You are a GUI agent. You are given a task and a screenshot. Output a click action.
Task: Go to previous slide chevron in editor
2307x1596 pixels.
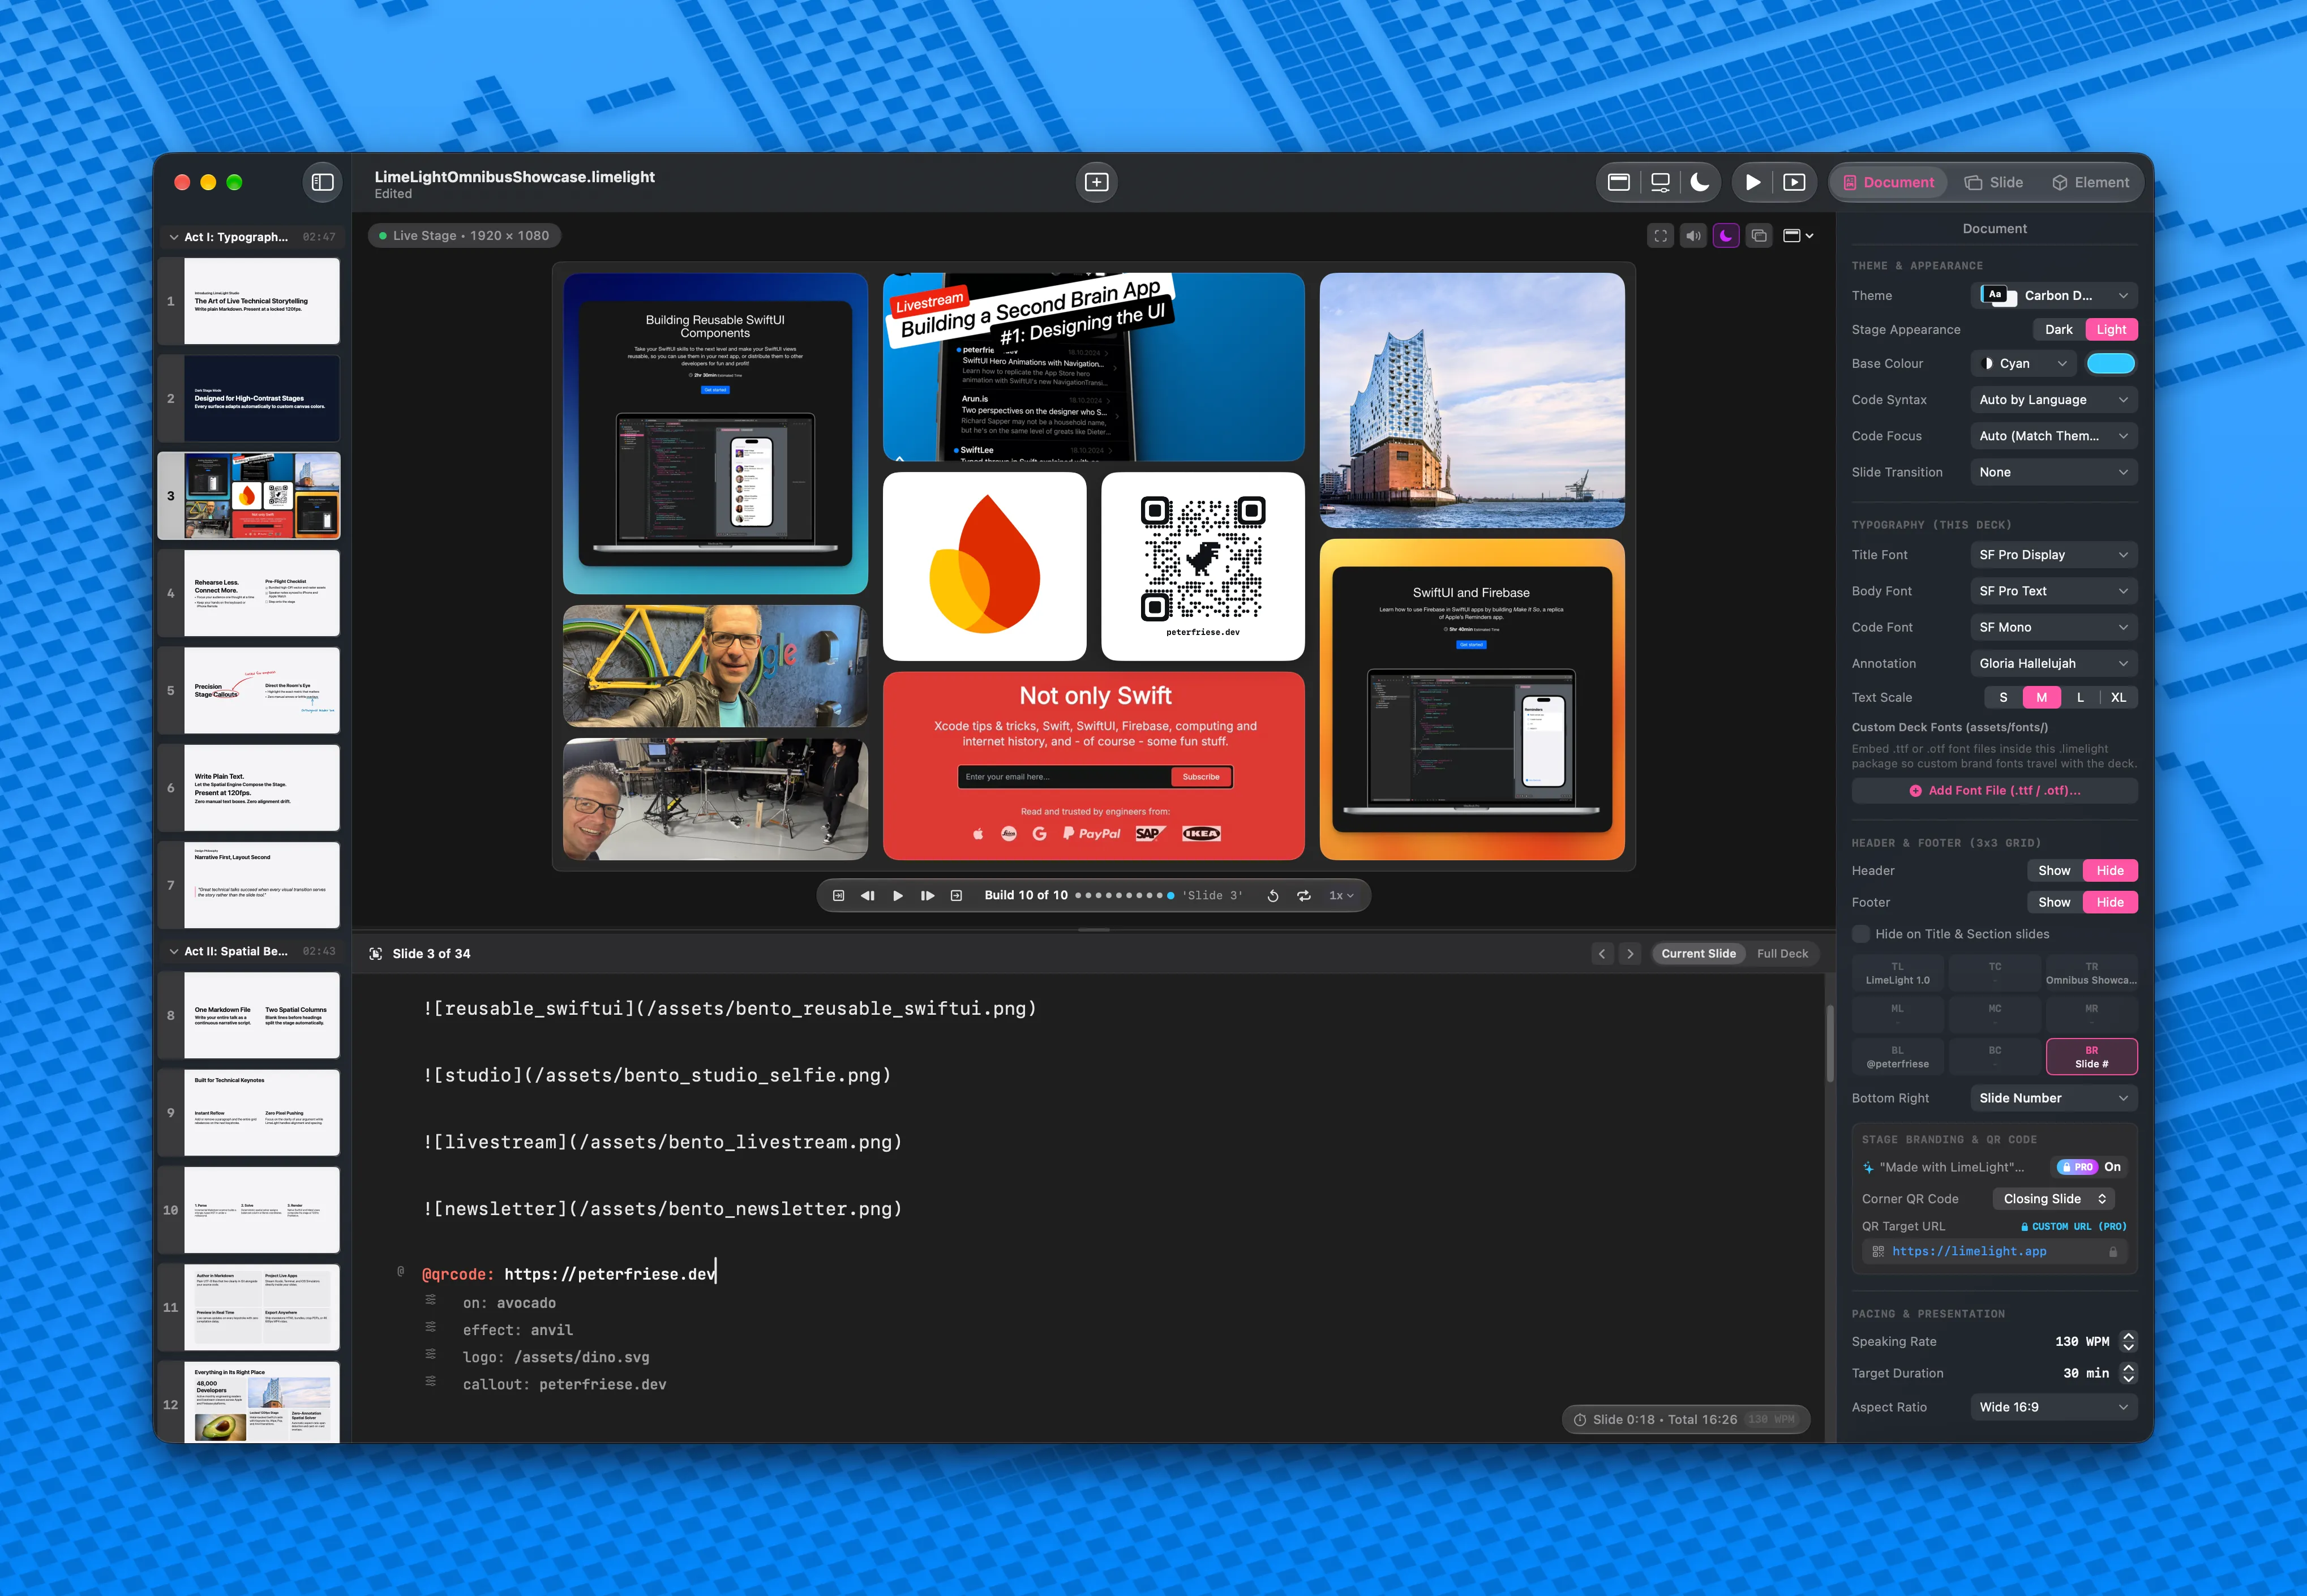[x=1602, y=954]
